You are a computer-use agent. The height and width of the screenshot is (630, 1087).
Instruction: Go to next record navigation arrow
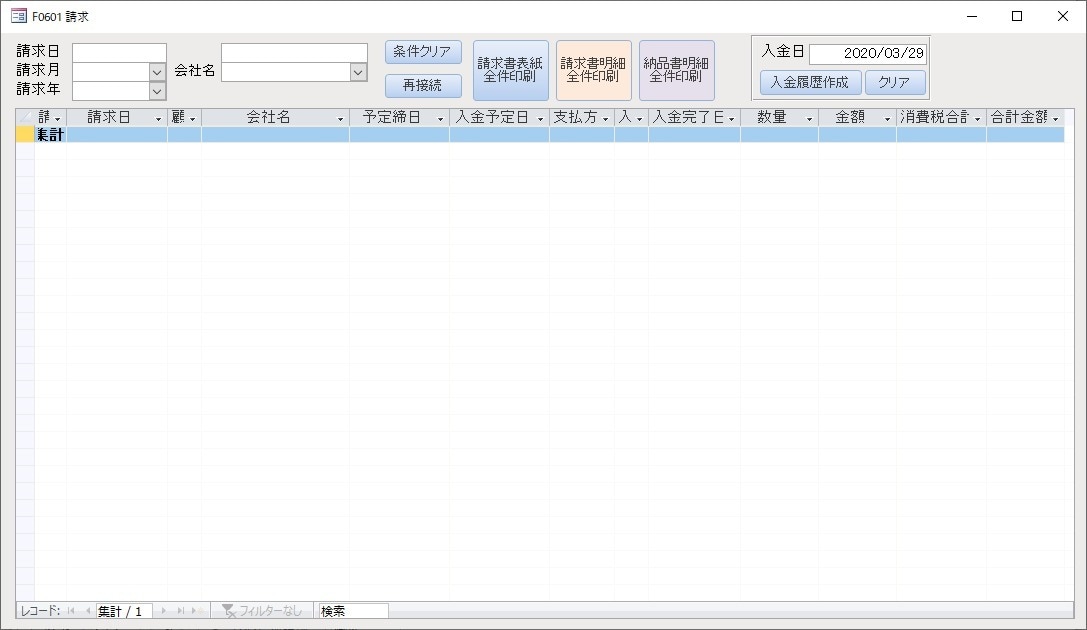pos(164,611)
